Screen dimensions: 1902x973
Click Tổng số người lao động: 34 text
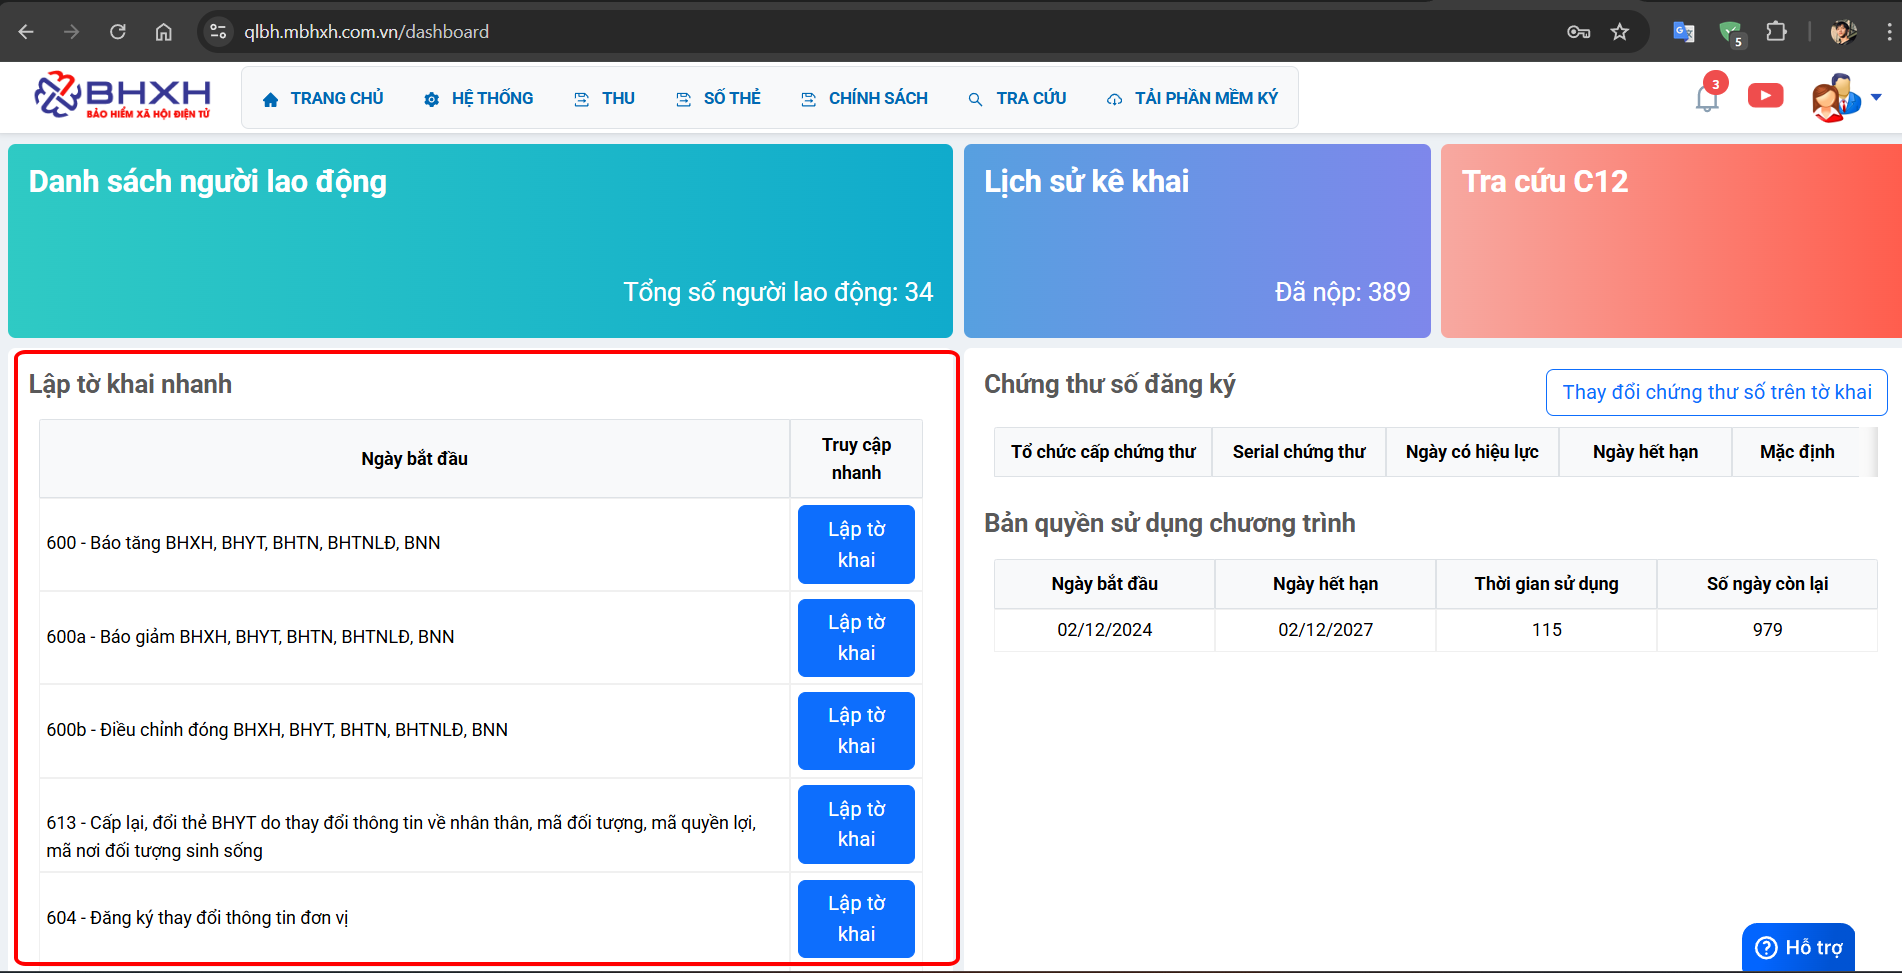pos(778,292)
